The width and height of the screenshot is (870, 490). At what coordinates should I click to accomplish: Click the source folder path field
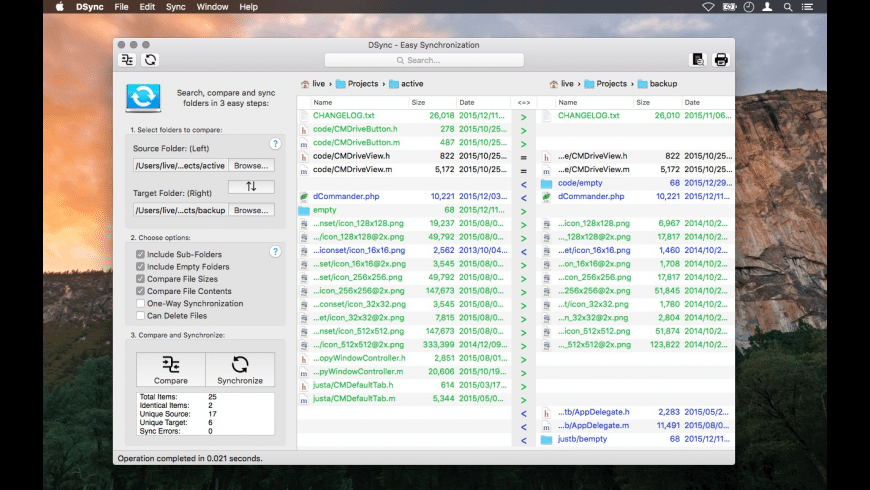[x=180, y=165]
